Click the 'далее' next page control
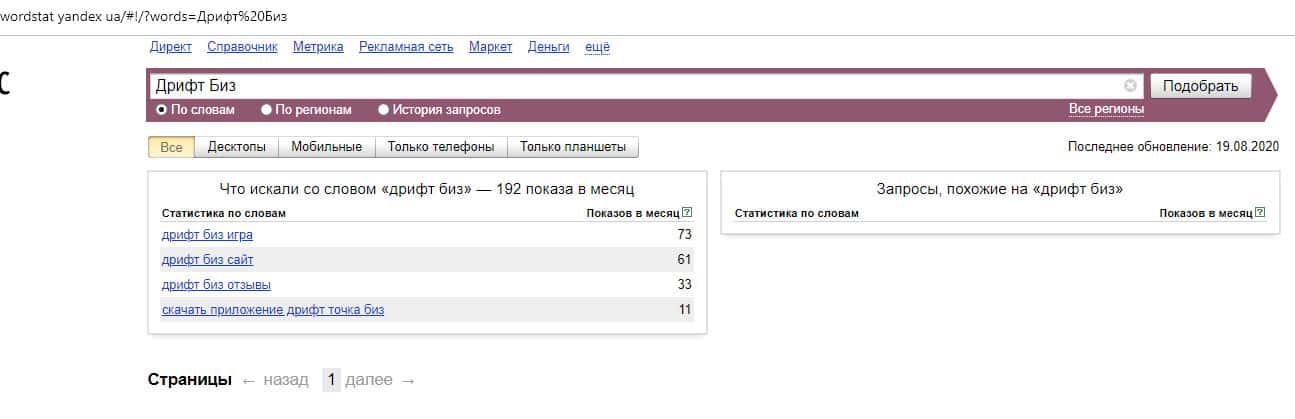 click(x=379, y=380)
